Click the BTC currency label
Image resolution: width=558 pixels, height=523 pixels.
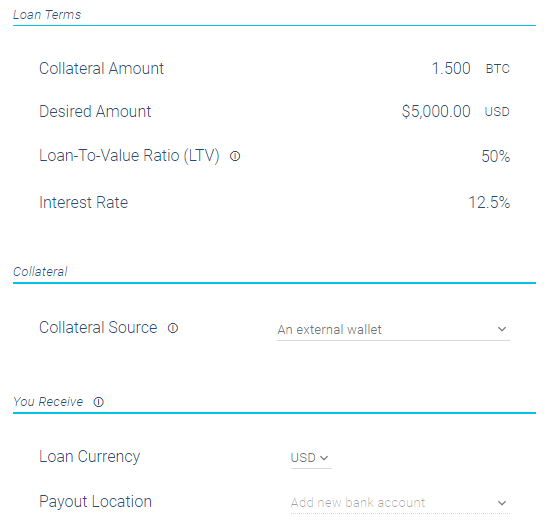498,69
